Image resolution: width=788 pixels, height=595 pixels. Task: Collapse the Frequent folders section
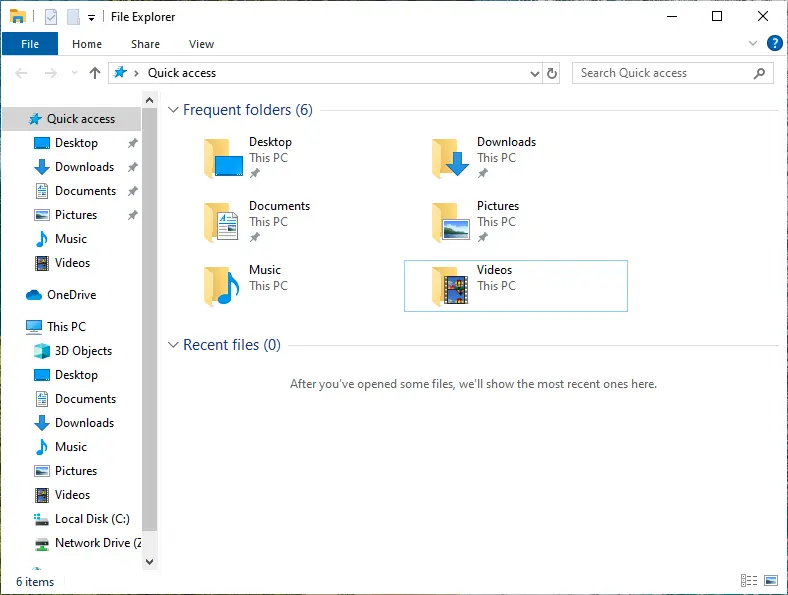(173, 110)
